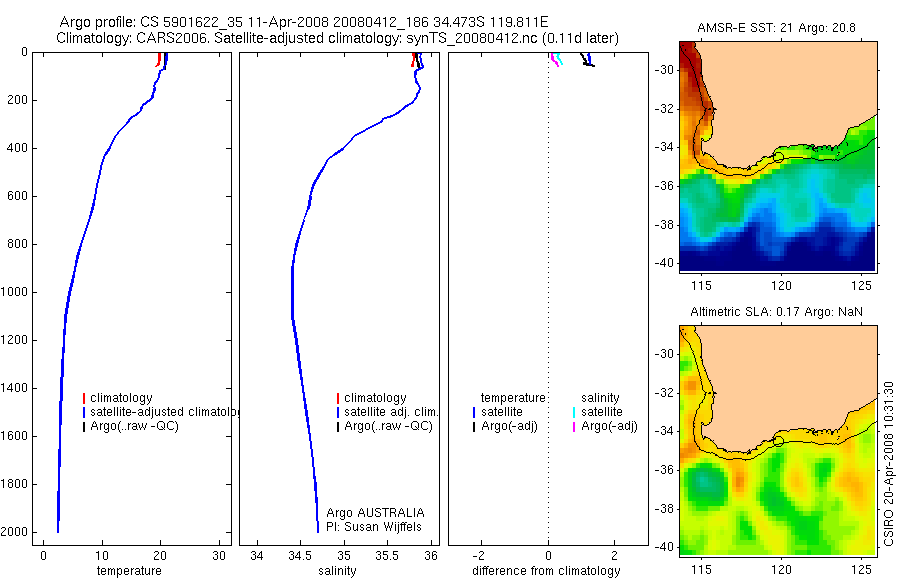900x580 pixels.
Task: Select the 'Argo AUSTRALIA' text
Action: [x=375, y=513]
